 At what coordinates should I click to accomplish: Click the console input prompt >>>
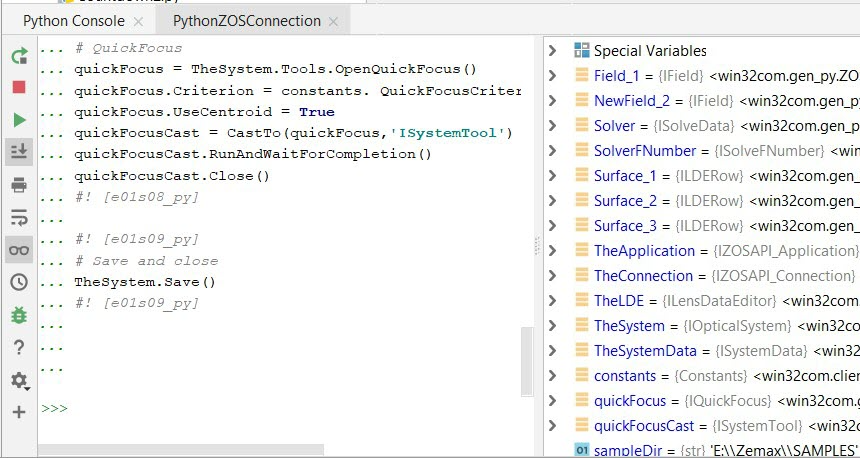54,409
